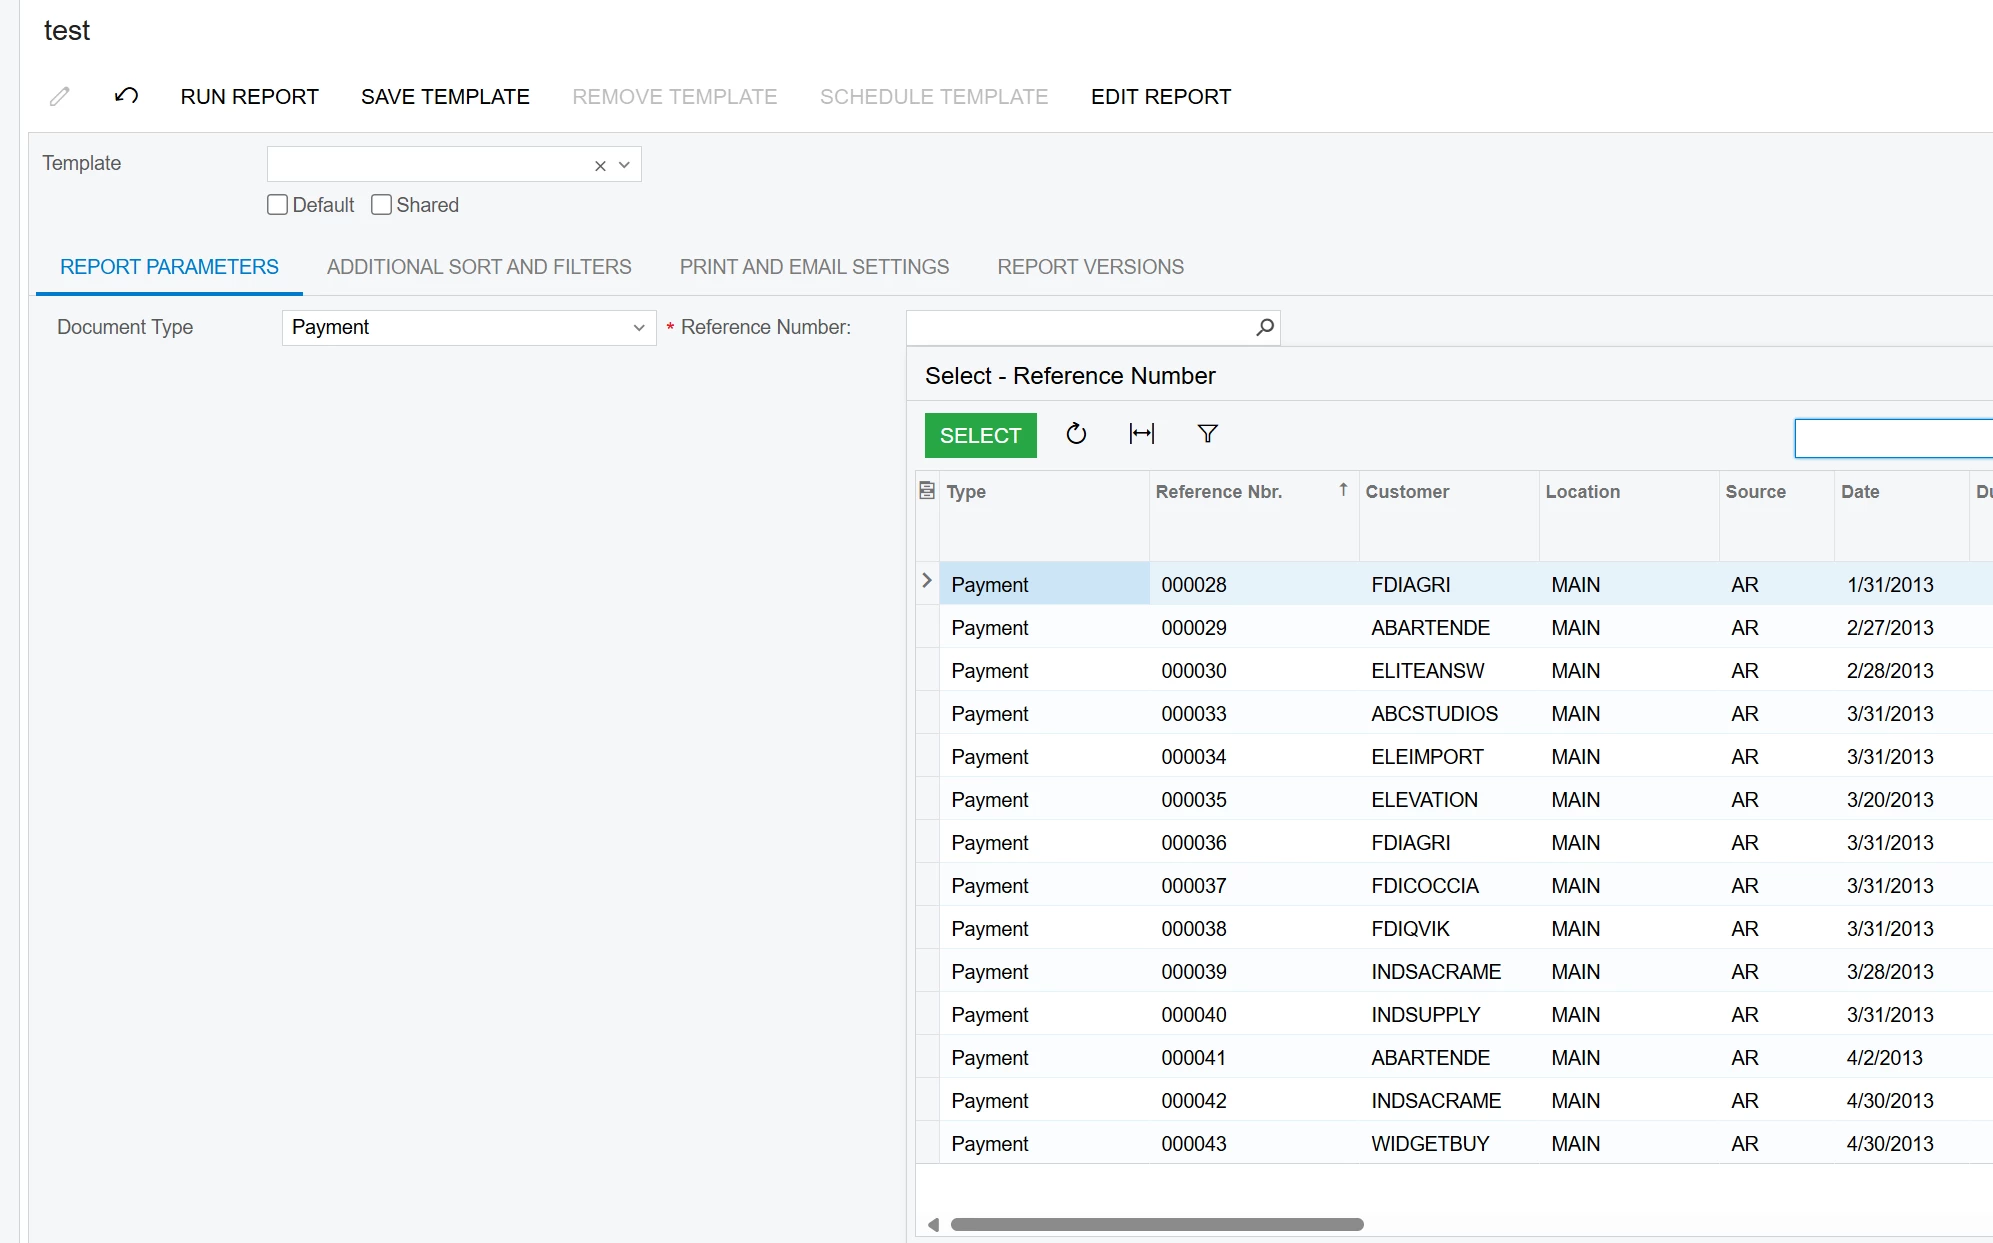Switch to Additional Sort and Filters tab
The image size is (1993, 1243).
(x=479, y=267)
